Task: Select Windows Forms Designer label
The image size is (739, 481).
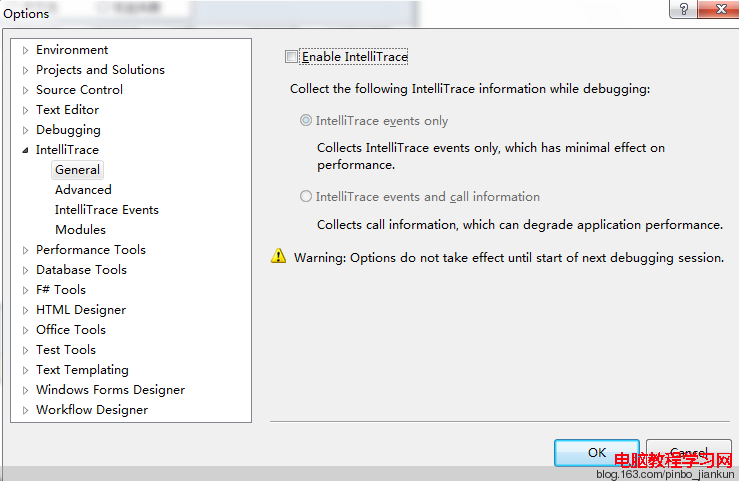Action: [x=111, y=390]
